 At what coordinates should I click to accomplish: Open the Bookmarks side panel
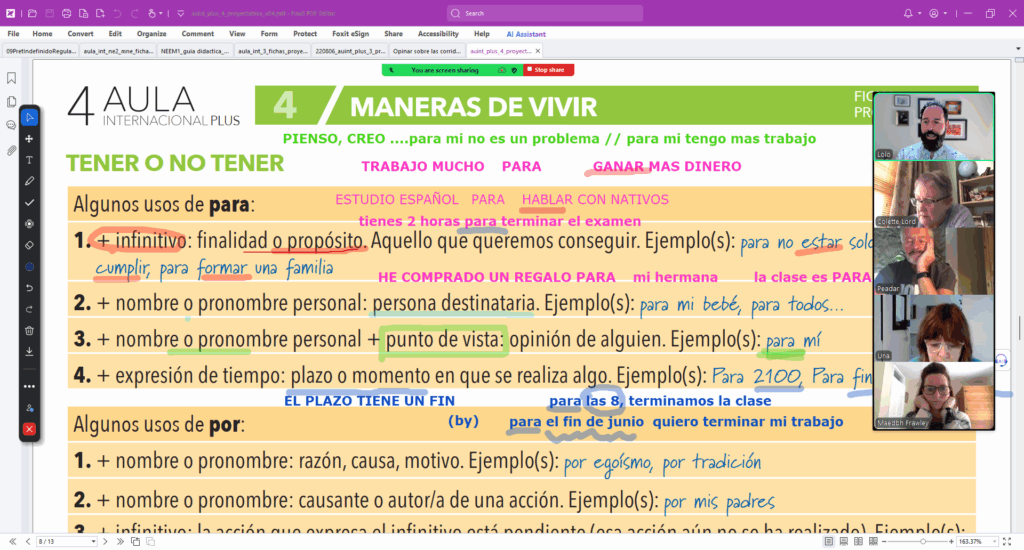tap(11, 78)
